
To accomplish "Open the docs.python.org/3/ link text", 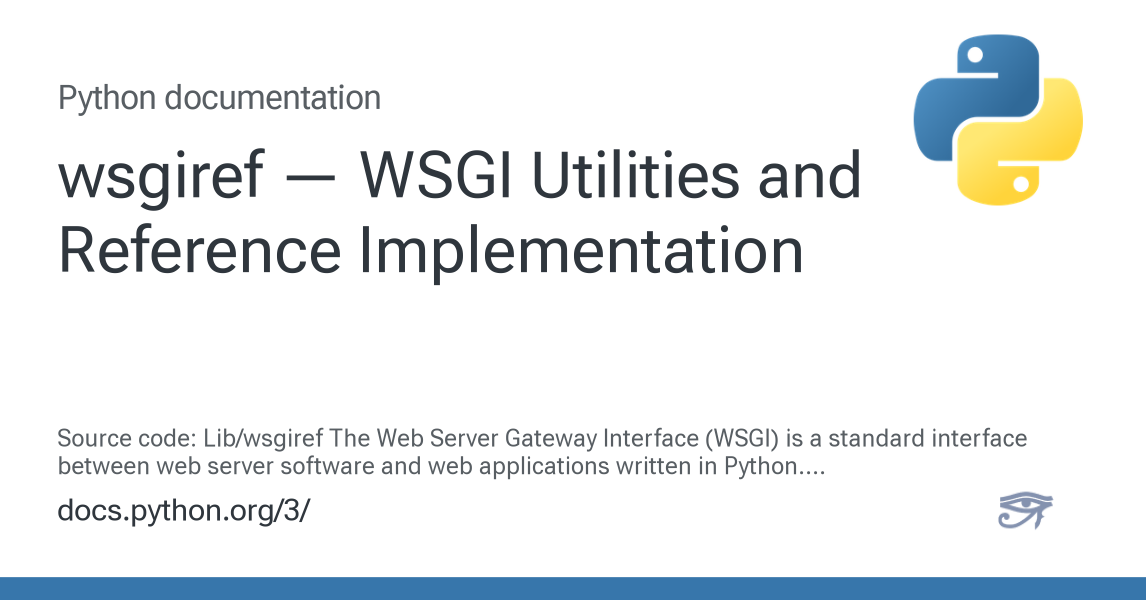I will click(183, 510).
